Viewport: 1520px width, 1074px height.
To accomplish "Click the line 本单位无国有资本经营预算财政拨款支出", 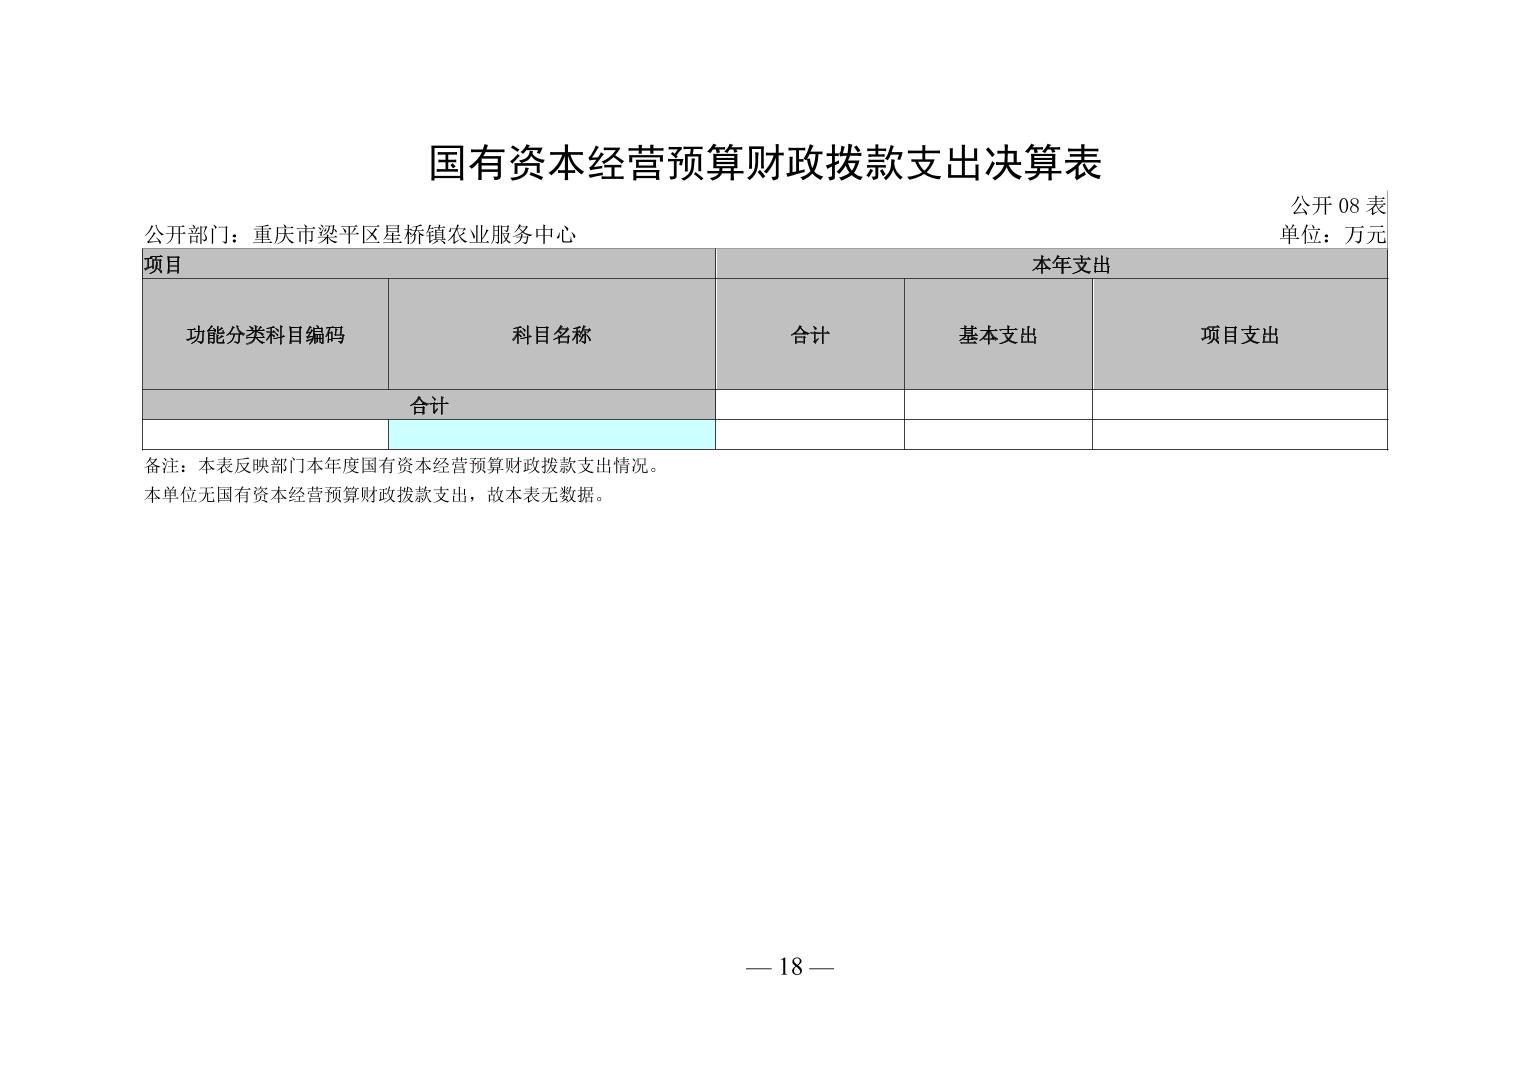I will (x=376, y=495).
